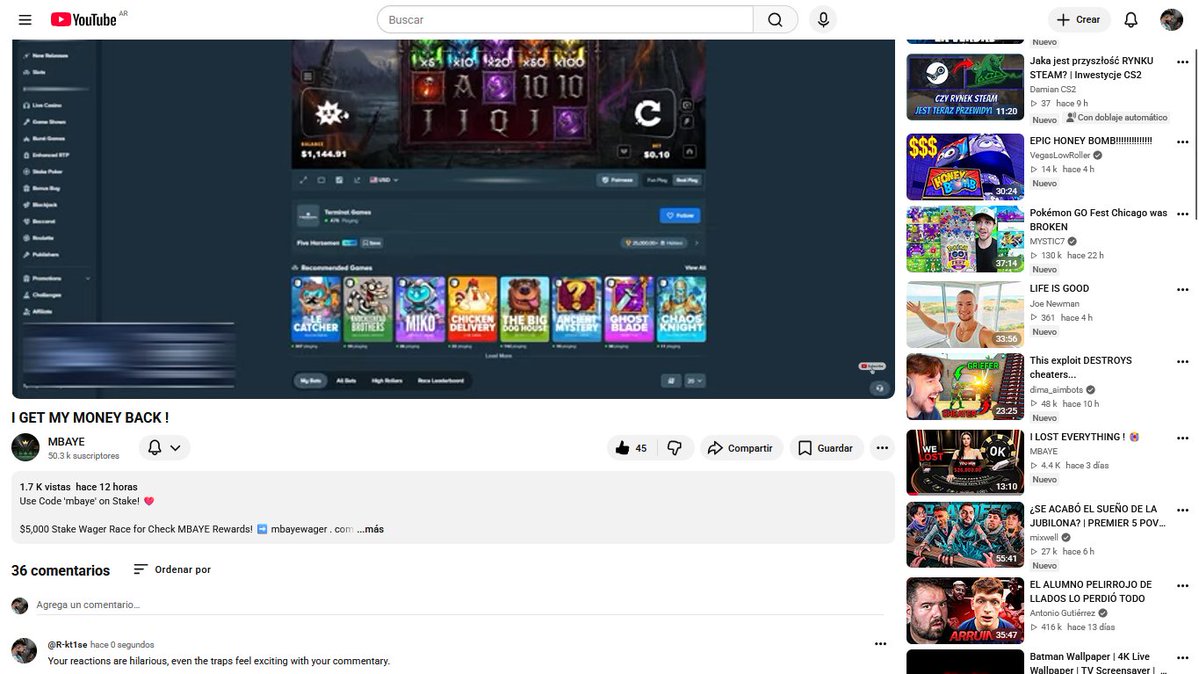Screen dimensions: 1199x674
Task: Open more actions menu beside Guardar
Action: tap(882, 448)
